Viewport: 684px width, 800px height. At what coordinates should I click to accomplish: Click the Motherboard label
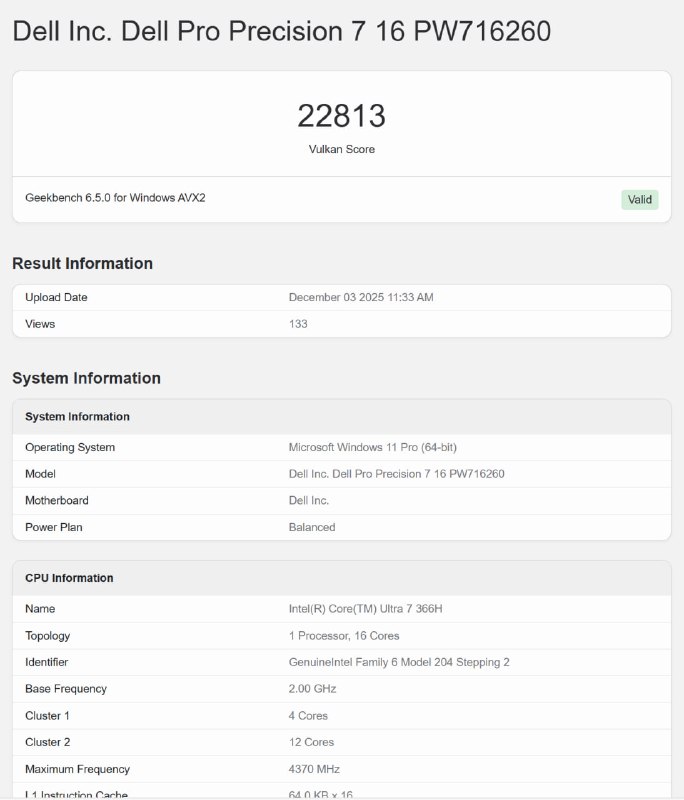pyautogui.click(x=57, y=501)
